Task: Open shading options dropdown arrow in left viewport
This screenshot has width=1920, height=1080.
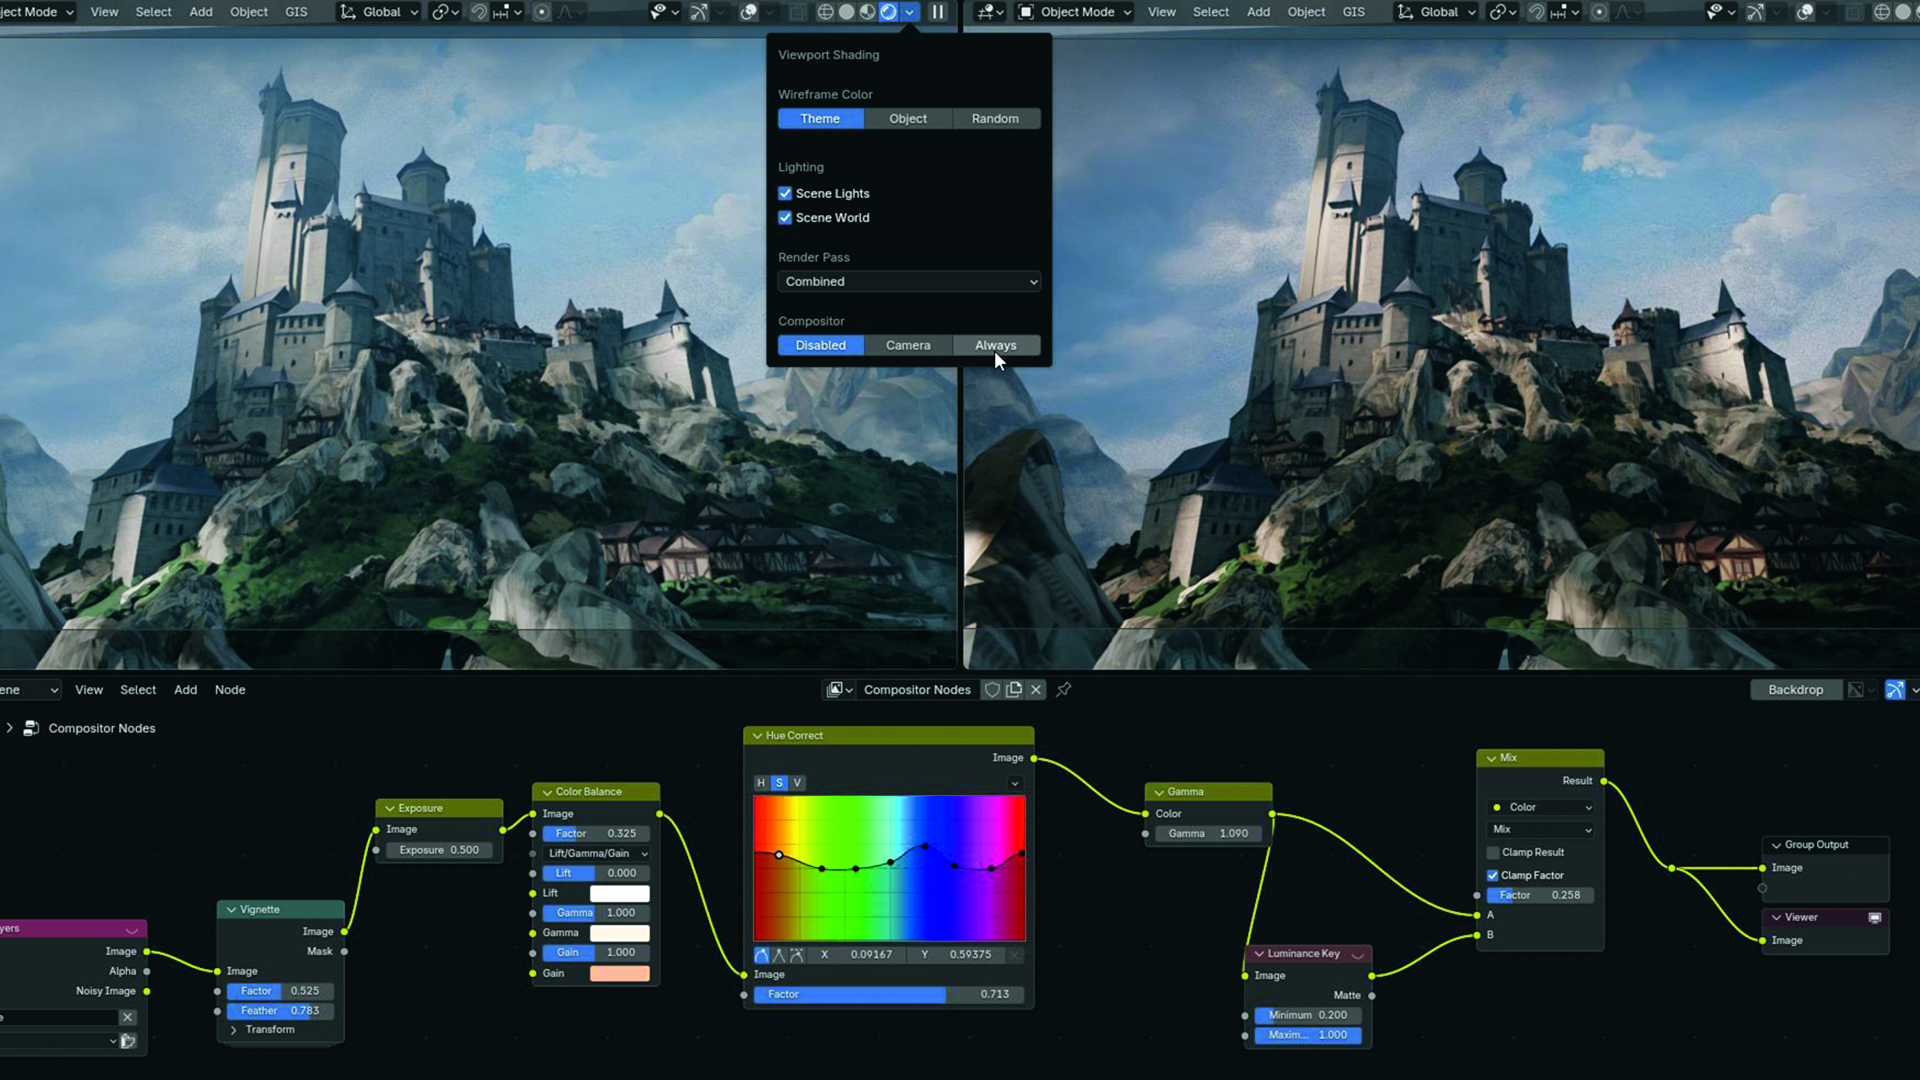Action: coord(909,12)
